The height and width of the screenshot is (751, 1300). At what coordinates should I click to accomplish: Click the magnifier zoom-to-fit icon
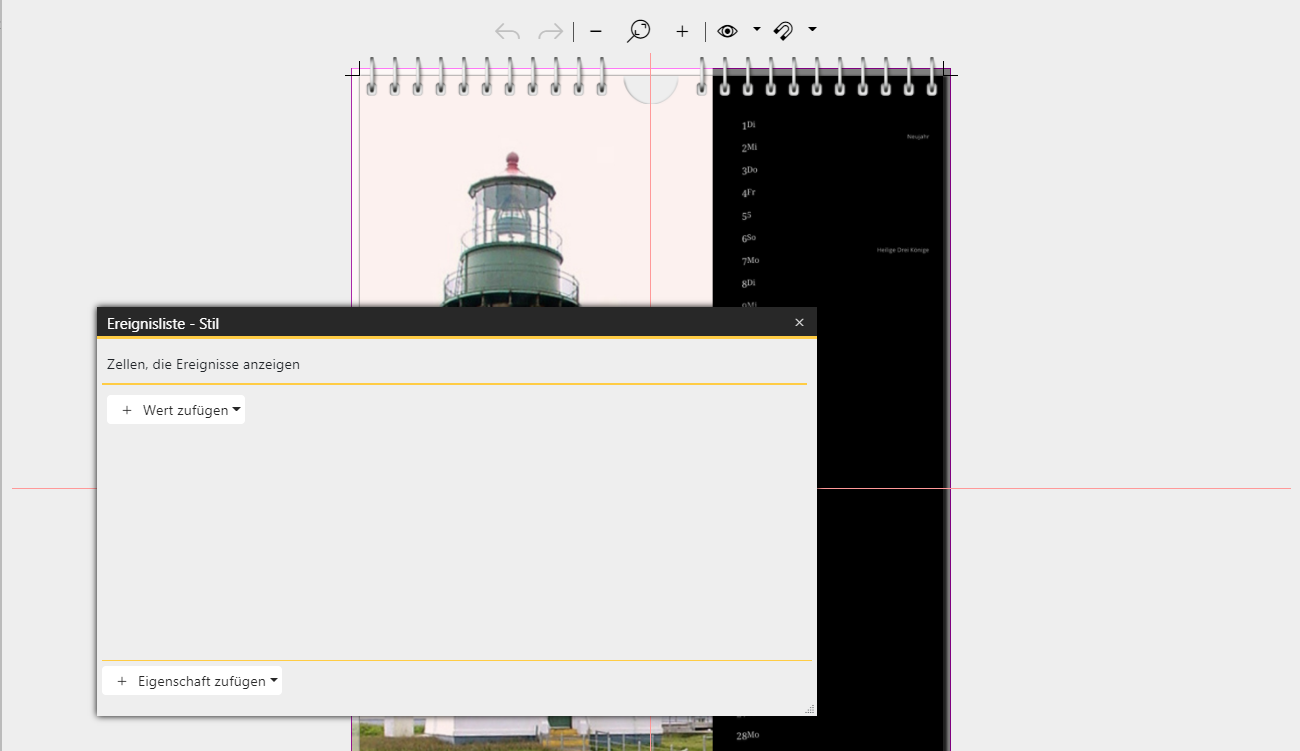pyautogui.click(x=638, y=31)
